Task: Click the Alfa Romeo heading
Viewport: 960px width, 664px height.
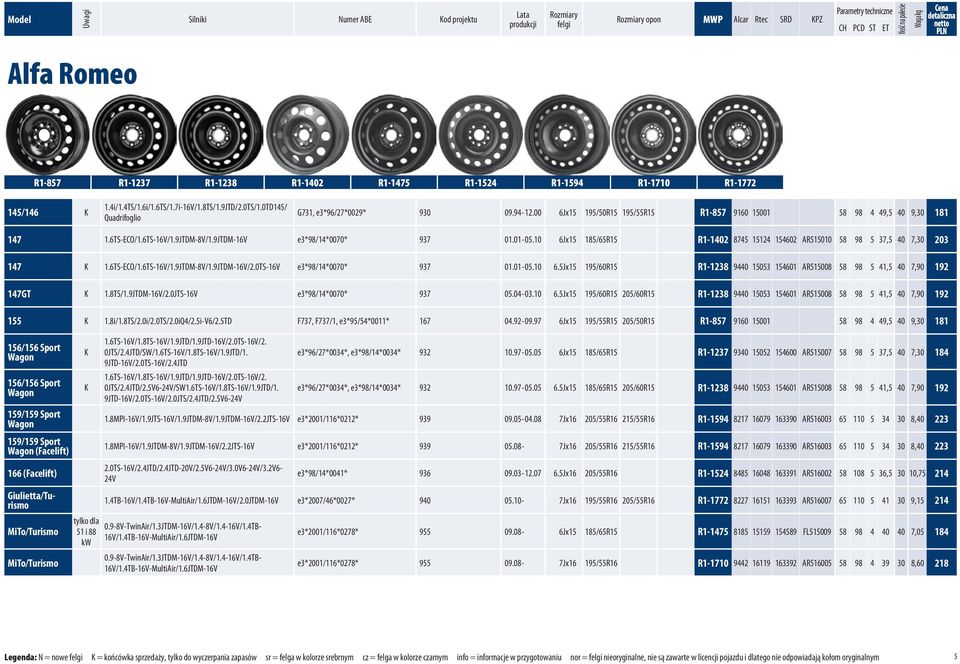Action: click(72, 74)
